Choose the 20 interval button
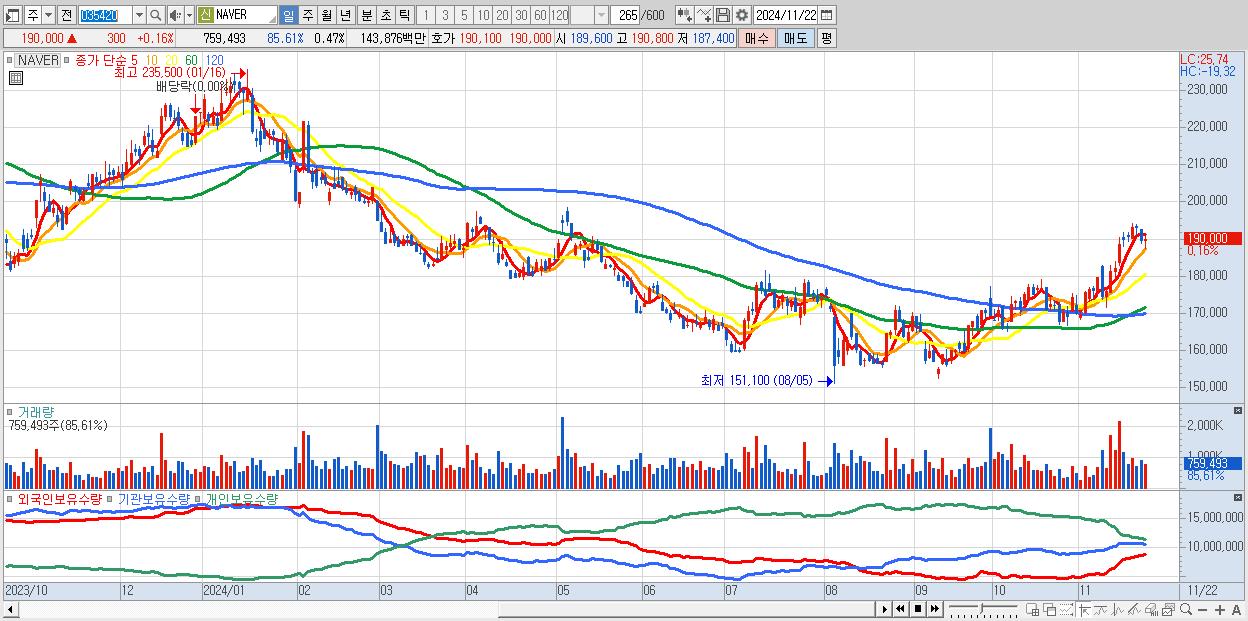This screenshot has height=621, width=1248. tap(502, 15)
